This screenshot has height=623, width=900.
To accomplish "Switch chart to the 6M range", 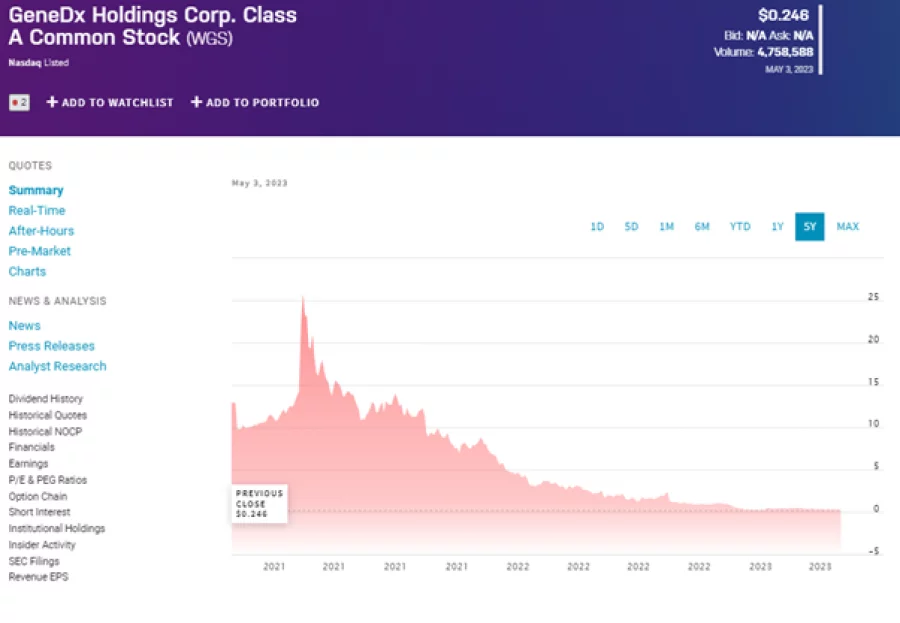I will 702,227.
